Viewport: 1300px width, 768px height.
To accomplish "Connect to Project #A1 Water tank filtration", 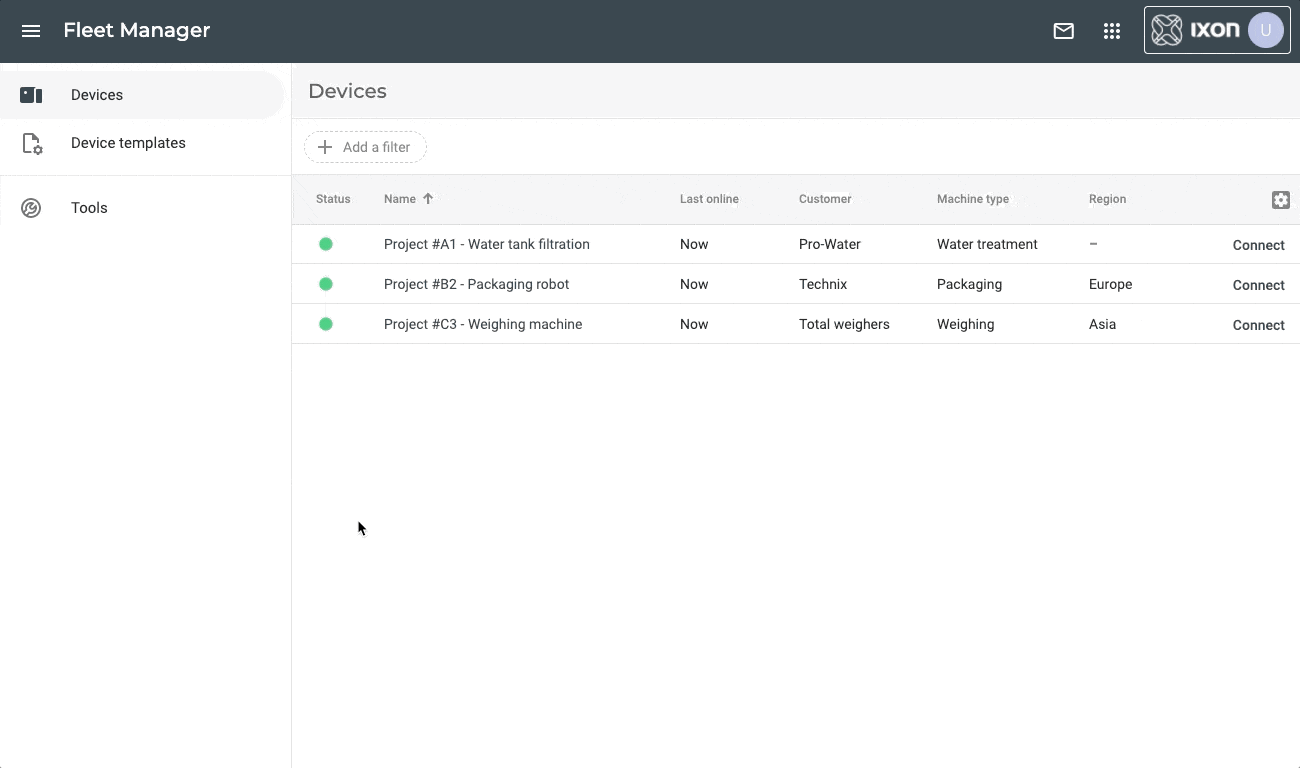I will pos(1258,245).
